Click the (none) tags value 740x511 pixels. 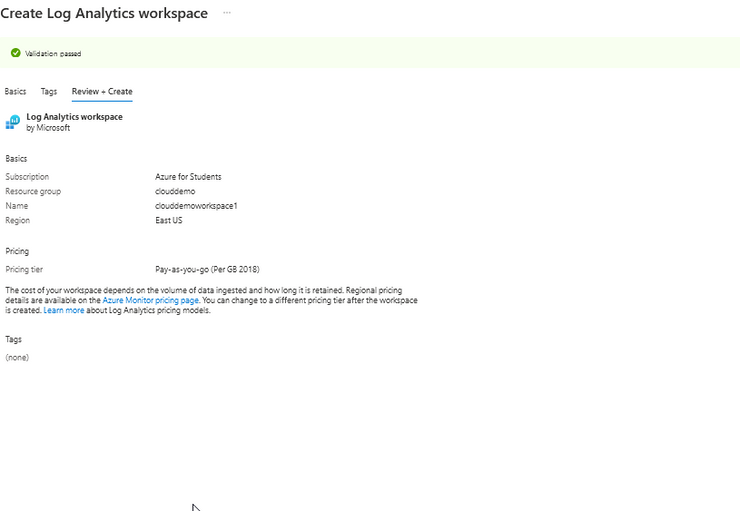(17, 357)
